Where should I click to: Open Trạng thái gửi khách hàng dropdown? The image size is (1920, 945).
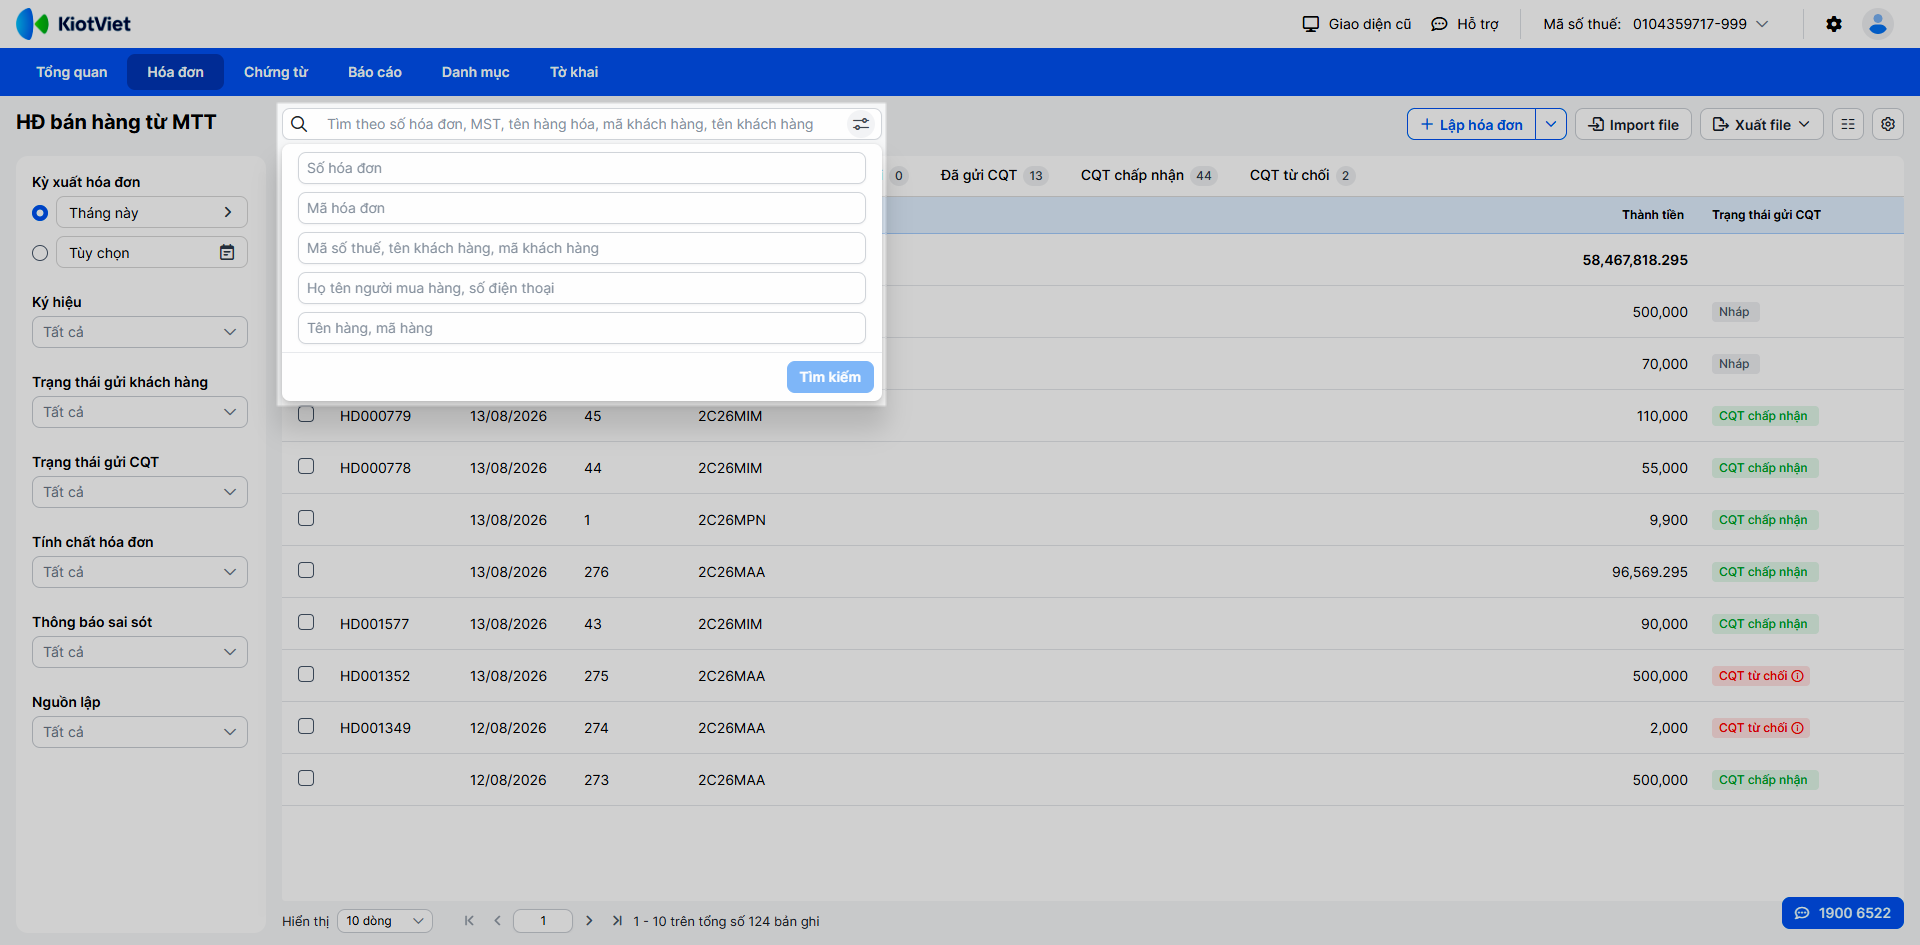pyautogui.click(x=140, y=412)
